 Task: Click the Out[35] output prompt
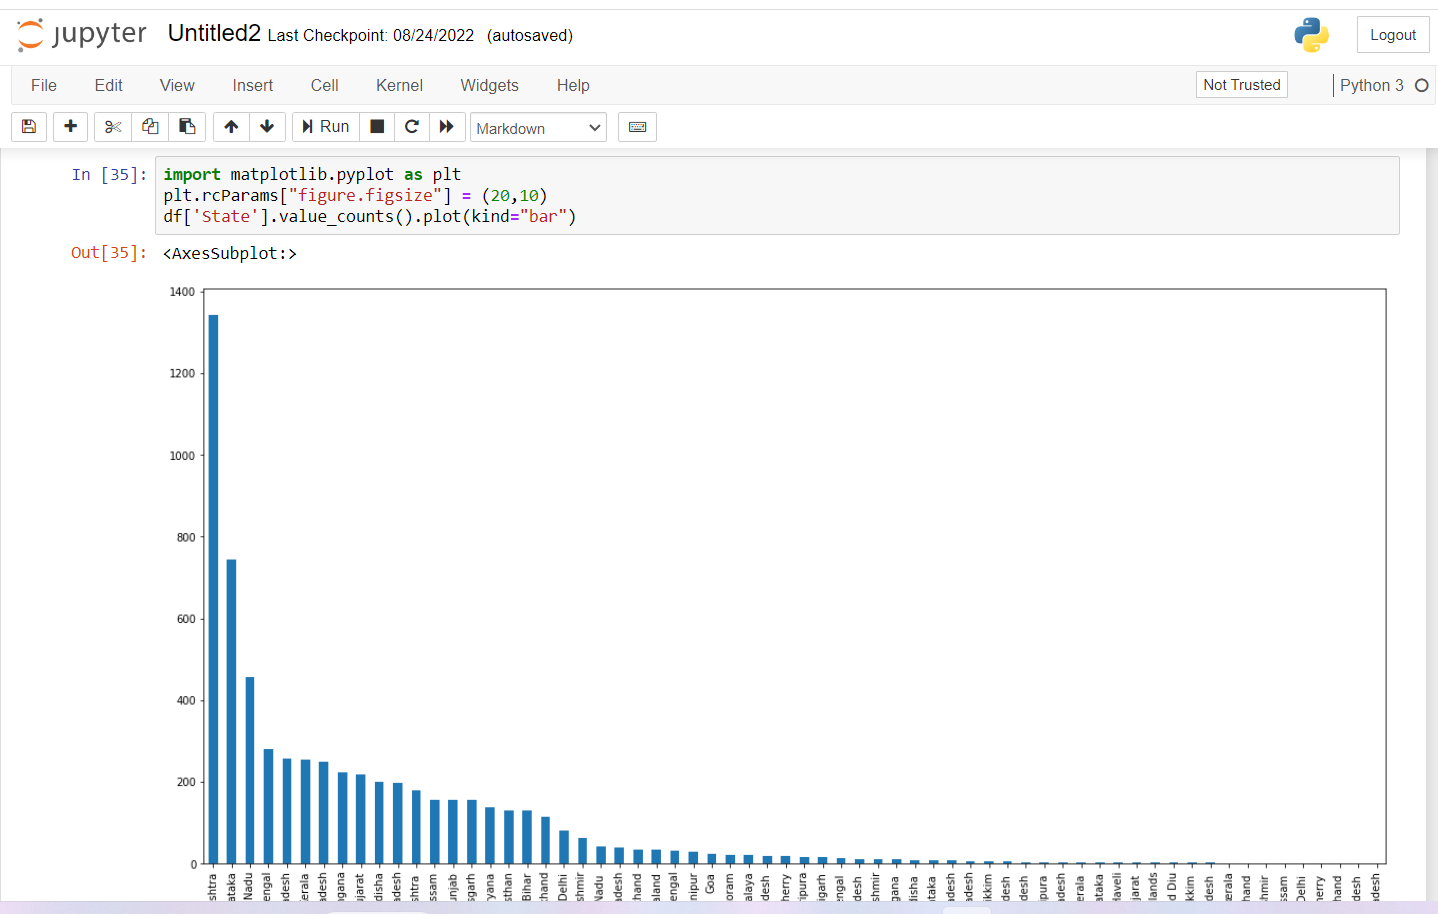tap(109, 253)
